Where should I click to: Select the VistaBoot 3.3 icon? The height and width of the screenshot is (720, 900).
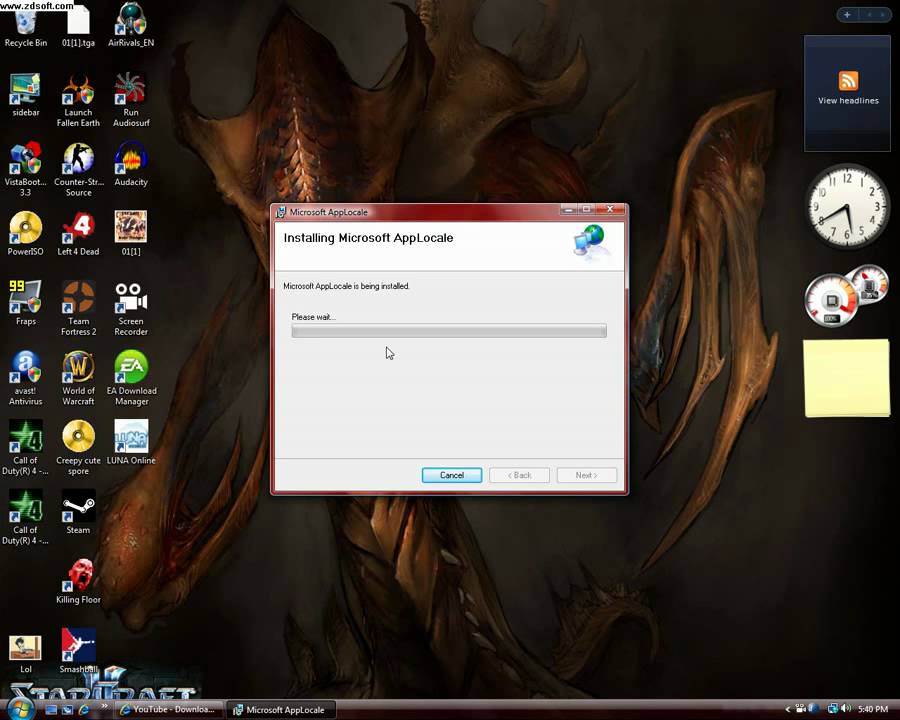tap(25, 170)
